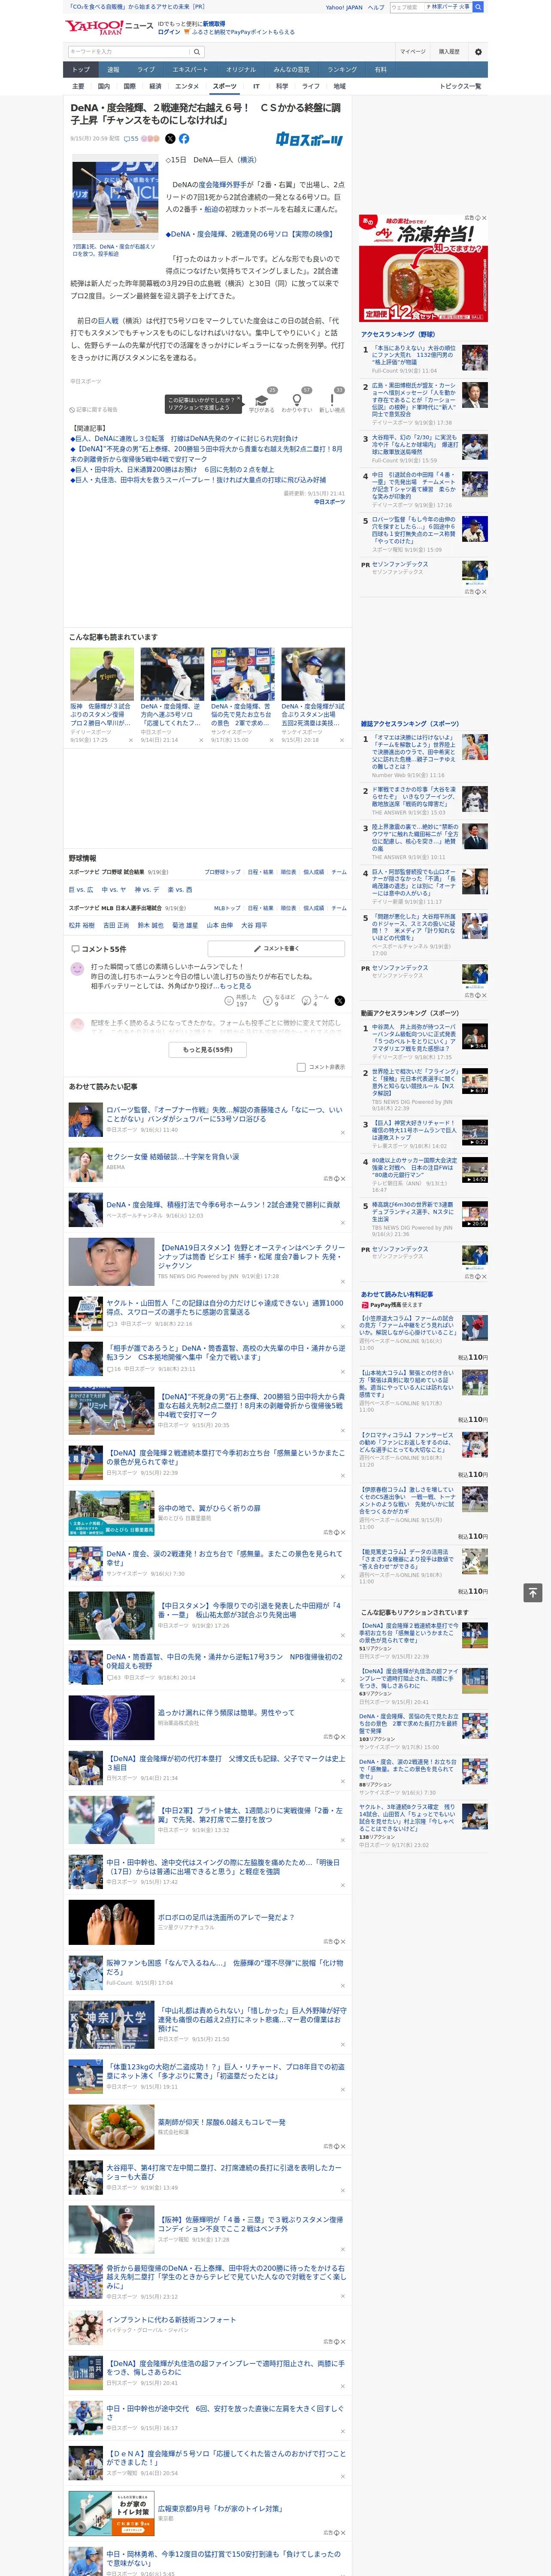Open the トップ main tab

(x=81, y=69)
